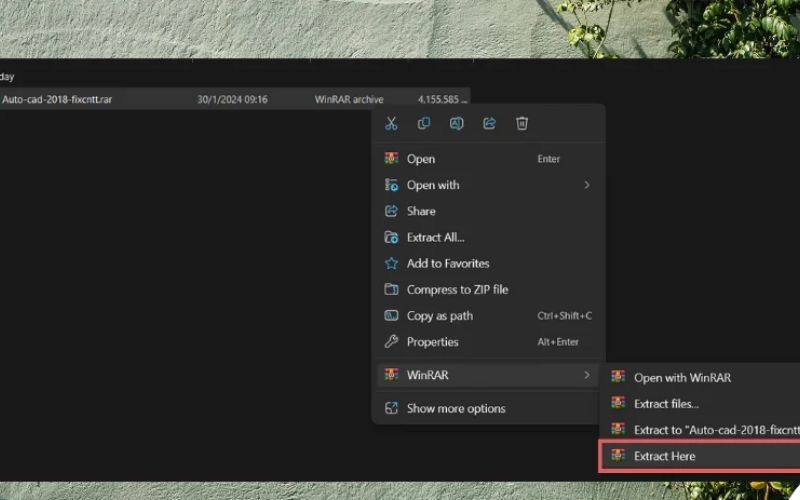Click the WinRAR icon beside Open
This screenshot has height=500, width=800.
pyautogui.click(x=391, y=158)
